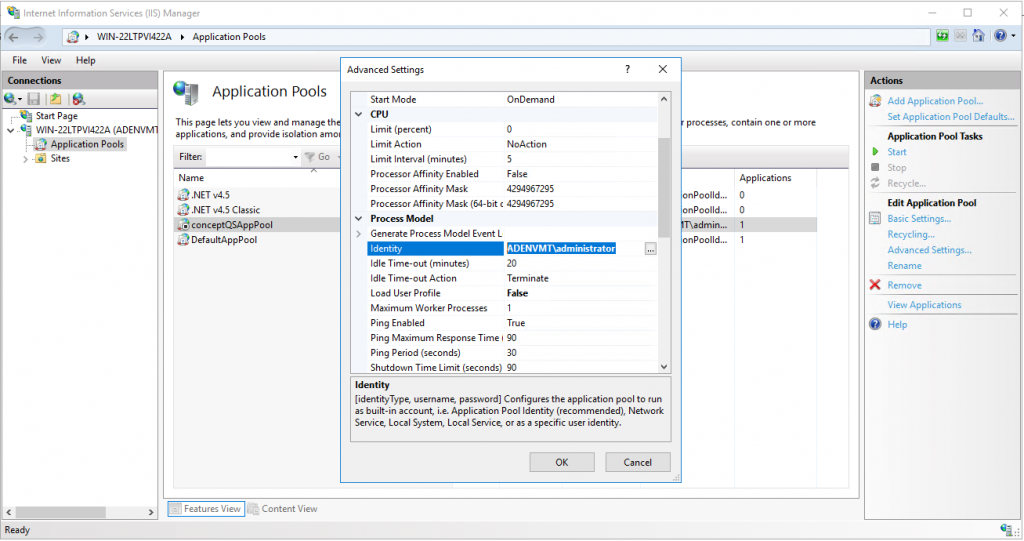The image size is (1024, 541).
Task: Select .NET v4.5 Classic pool row
Action: pyautogui.click(x=225, y=210)
